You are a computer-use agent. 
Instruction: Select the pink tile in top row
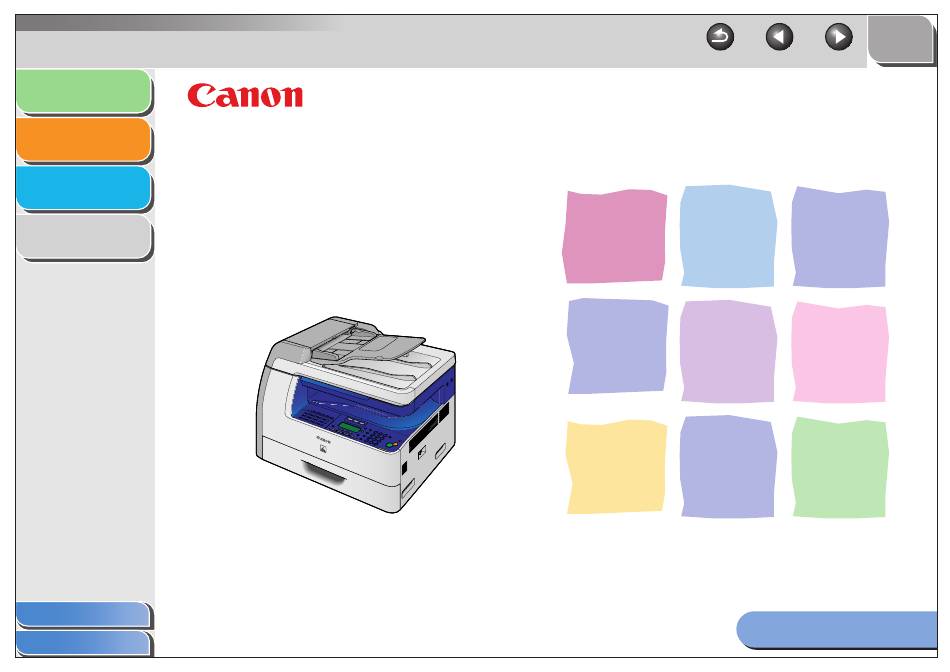coord(614,236)
